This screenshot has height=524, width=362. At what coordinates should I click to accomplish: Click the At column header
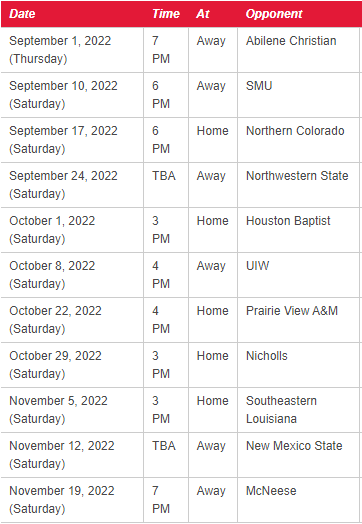pyautogui.click(x=203, y=14)
